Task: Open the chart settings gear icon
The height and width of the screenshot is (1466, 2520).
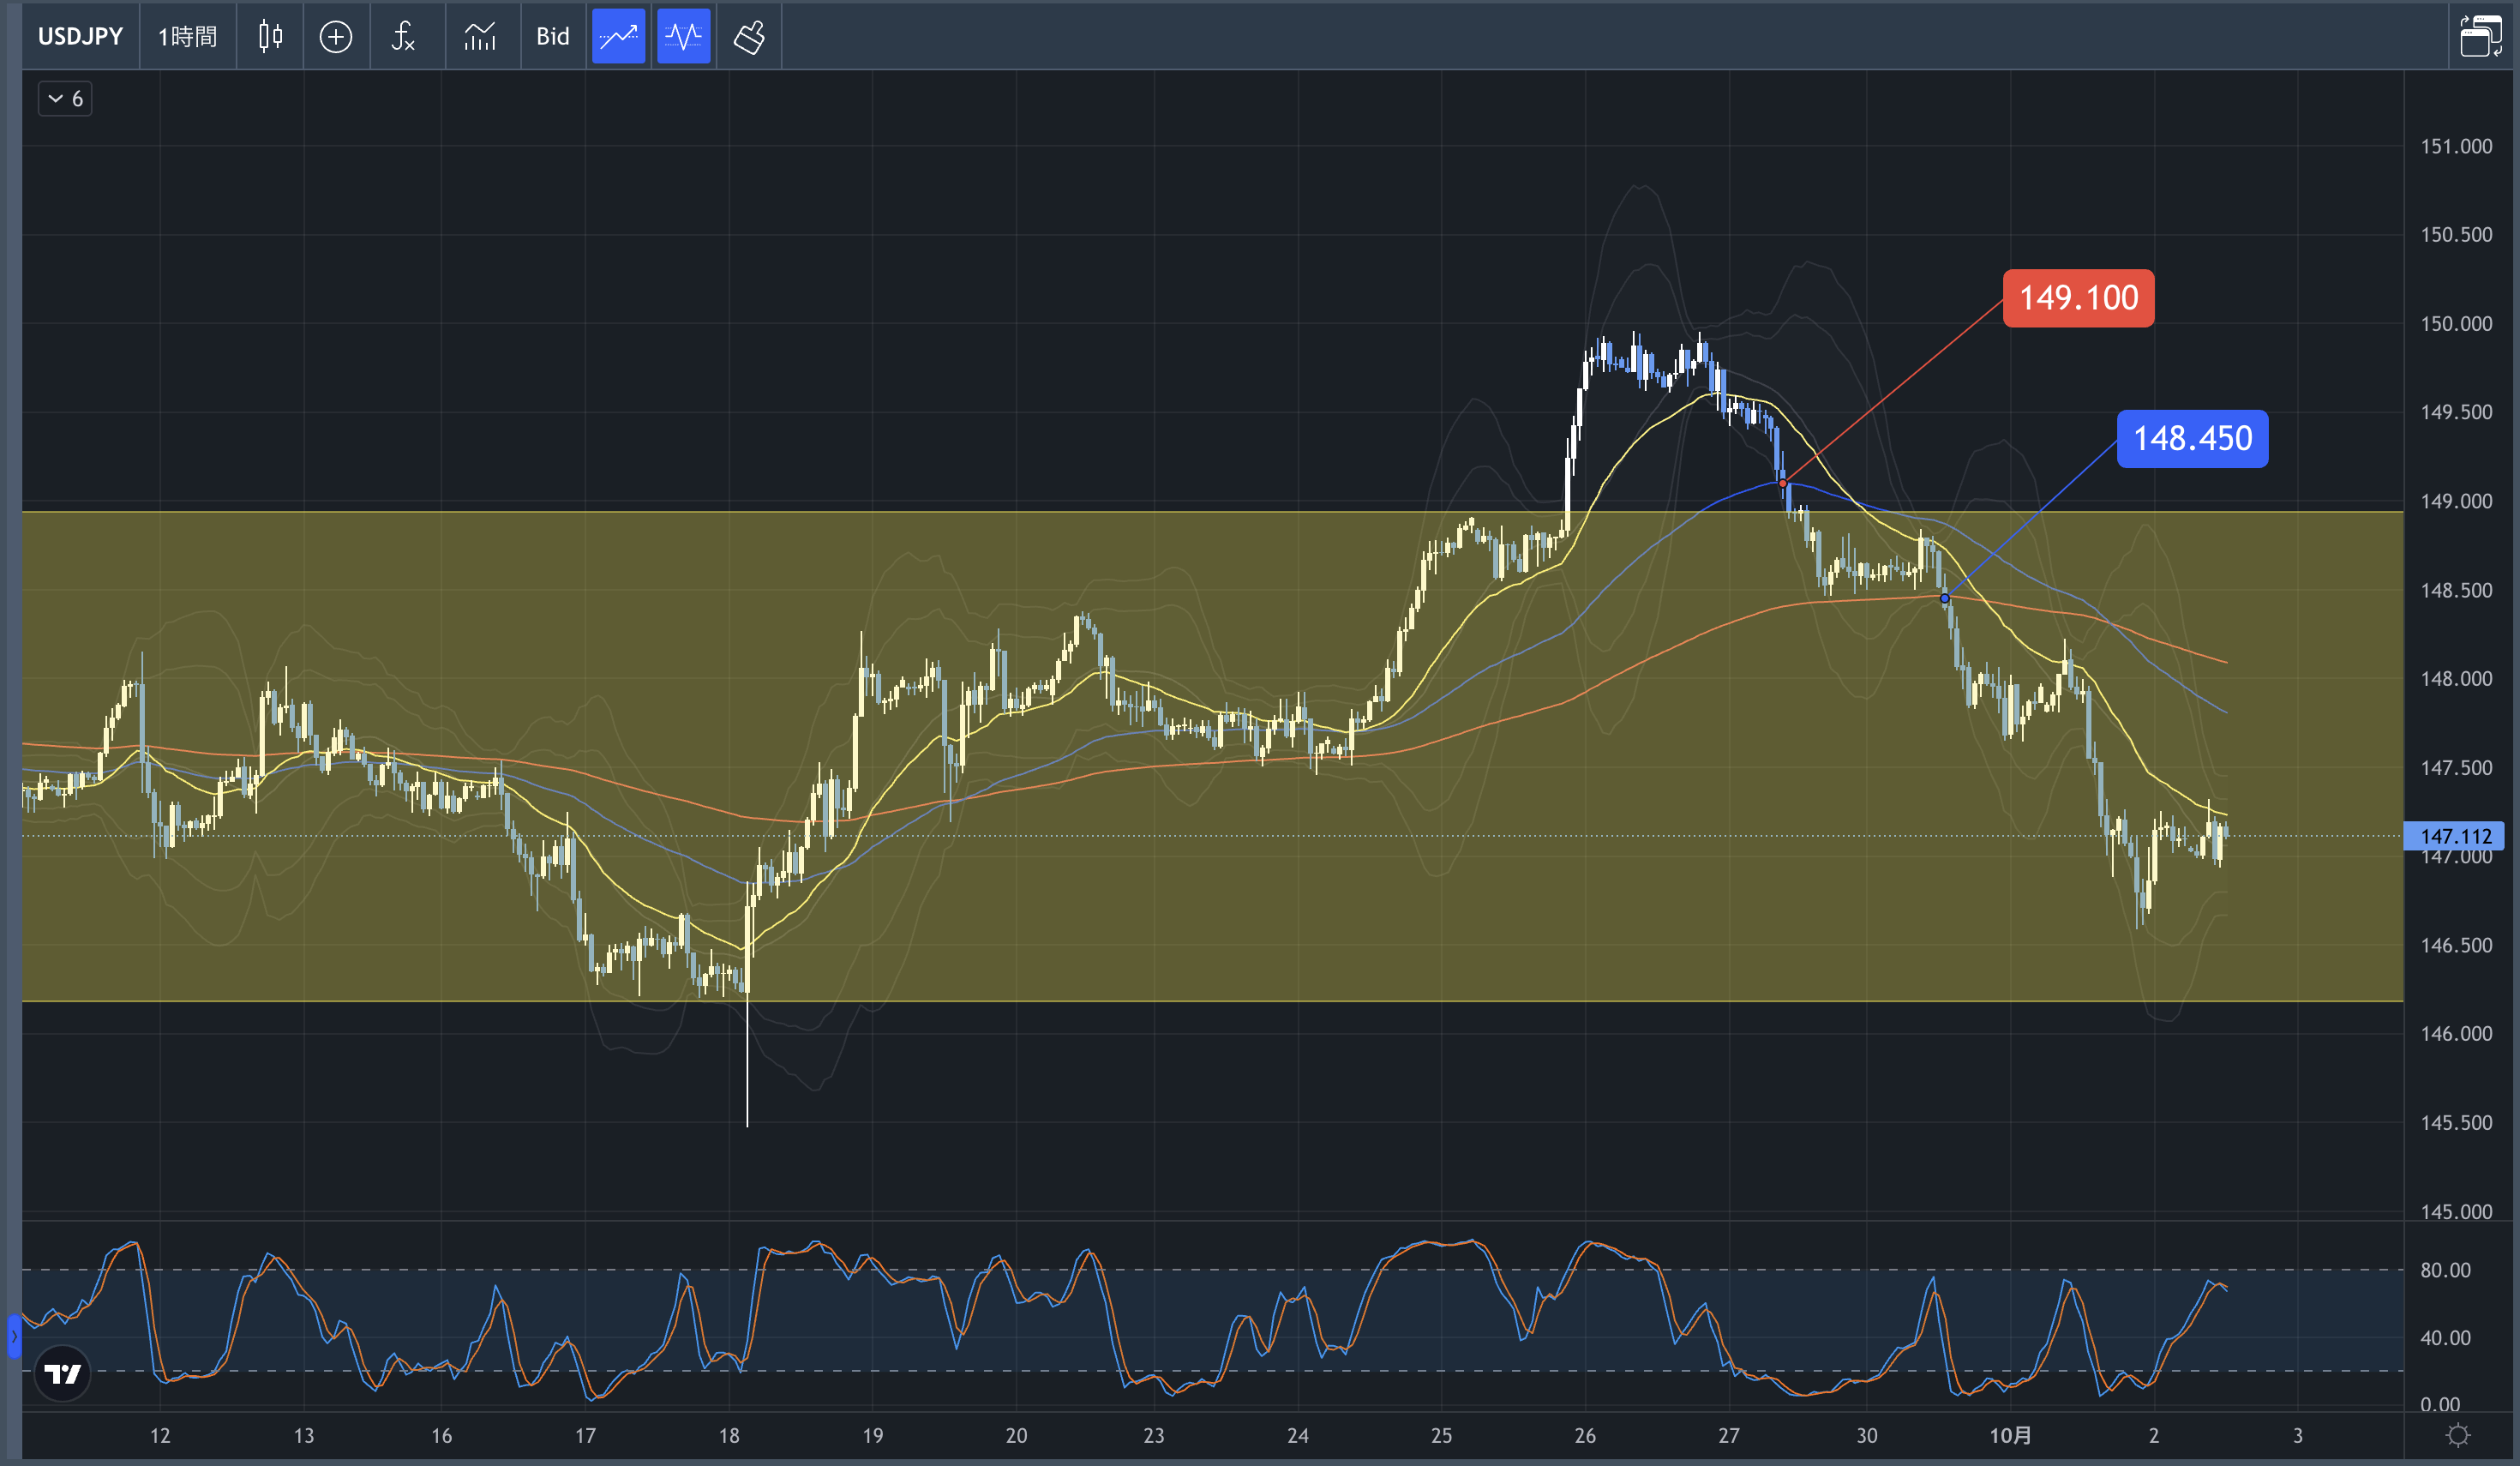Action: click(x=2458, y=1436)
